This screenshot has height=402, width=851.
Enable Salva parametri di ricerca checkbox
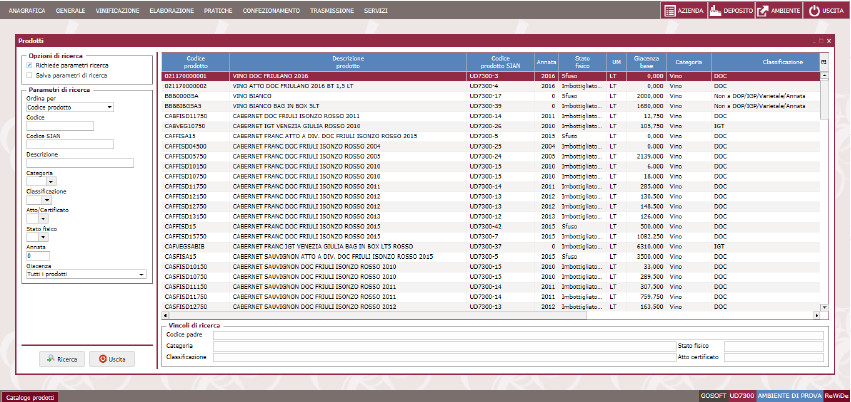29,75
